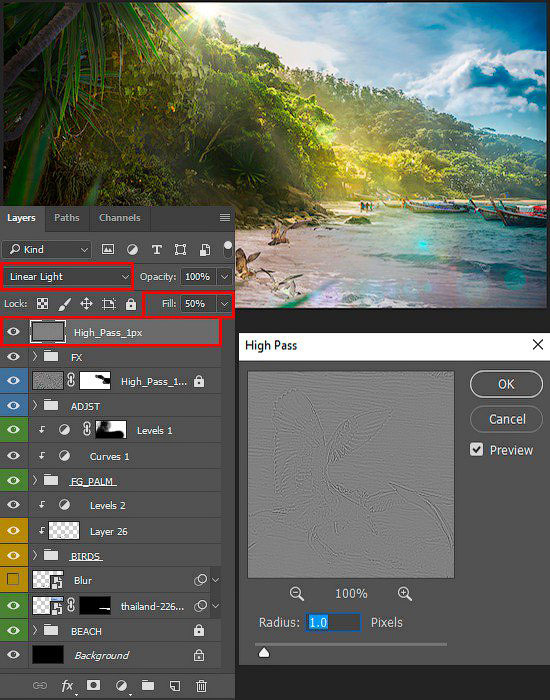Open the Kind filter type dropdown

47,250
